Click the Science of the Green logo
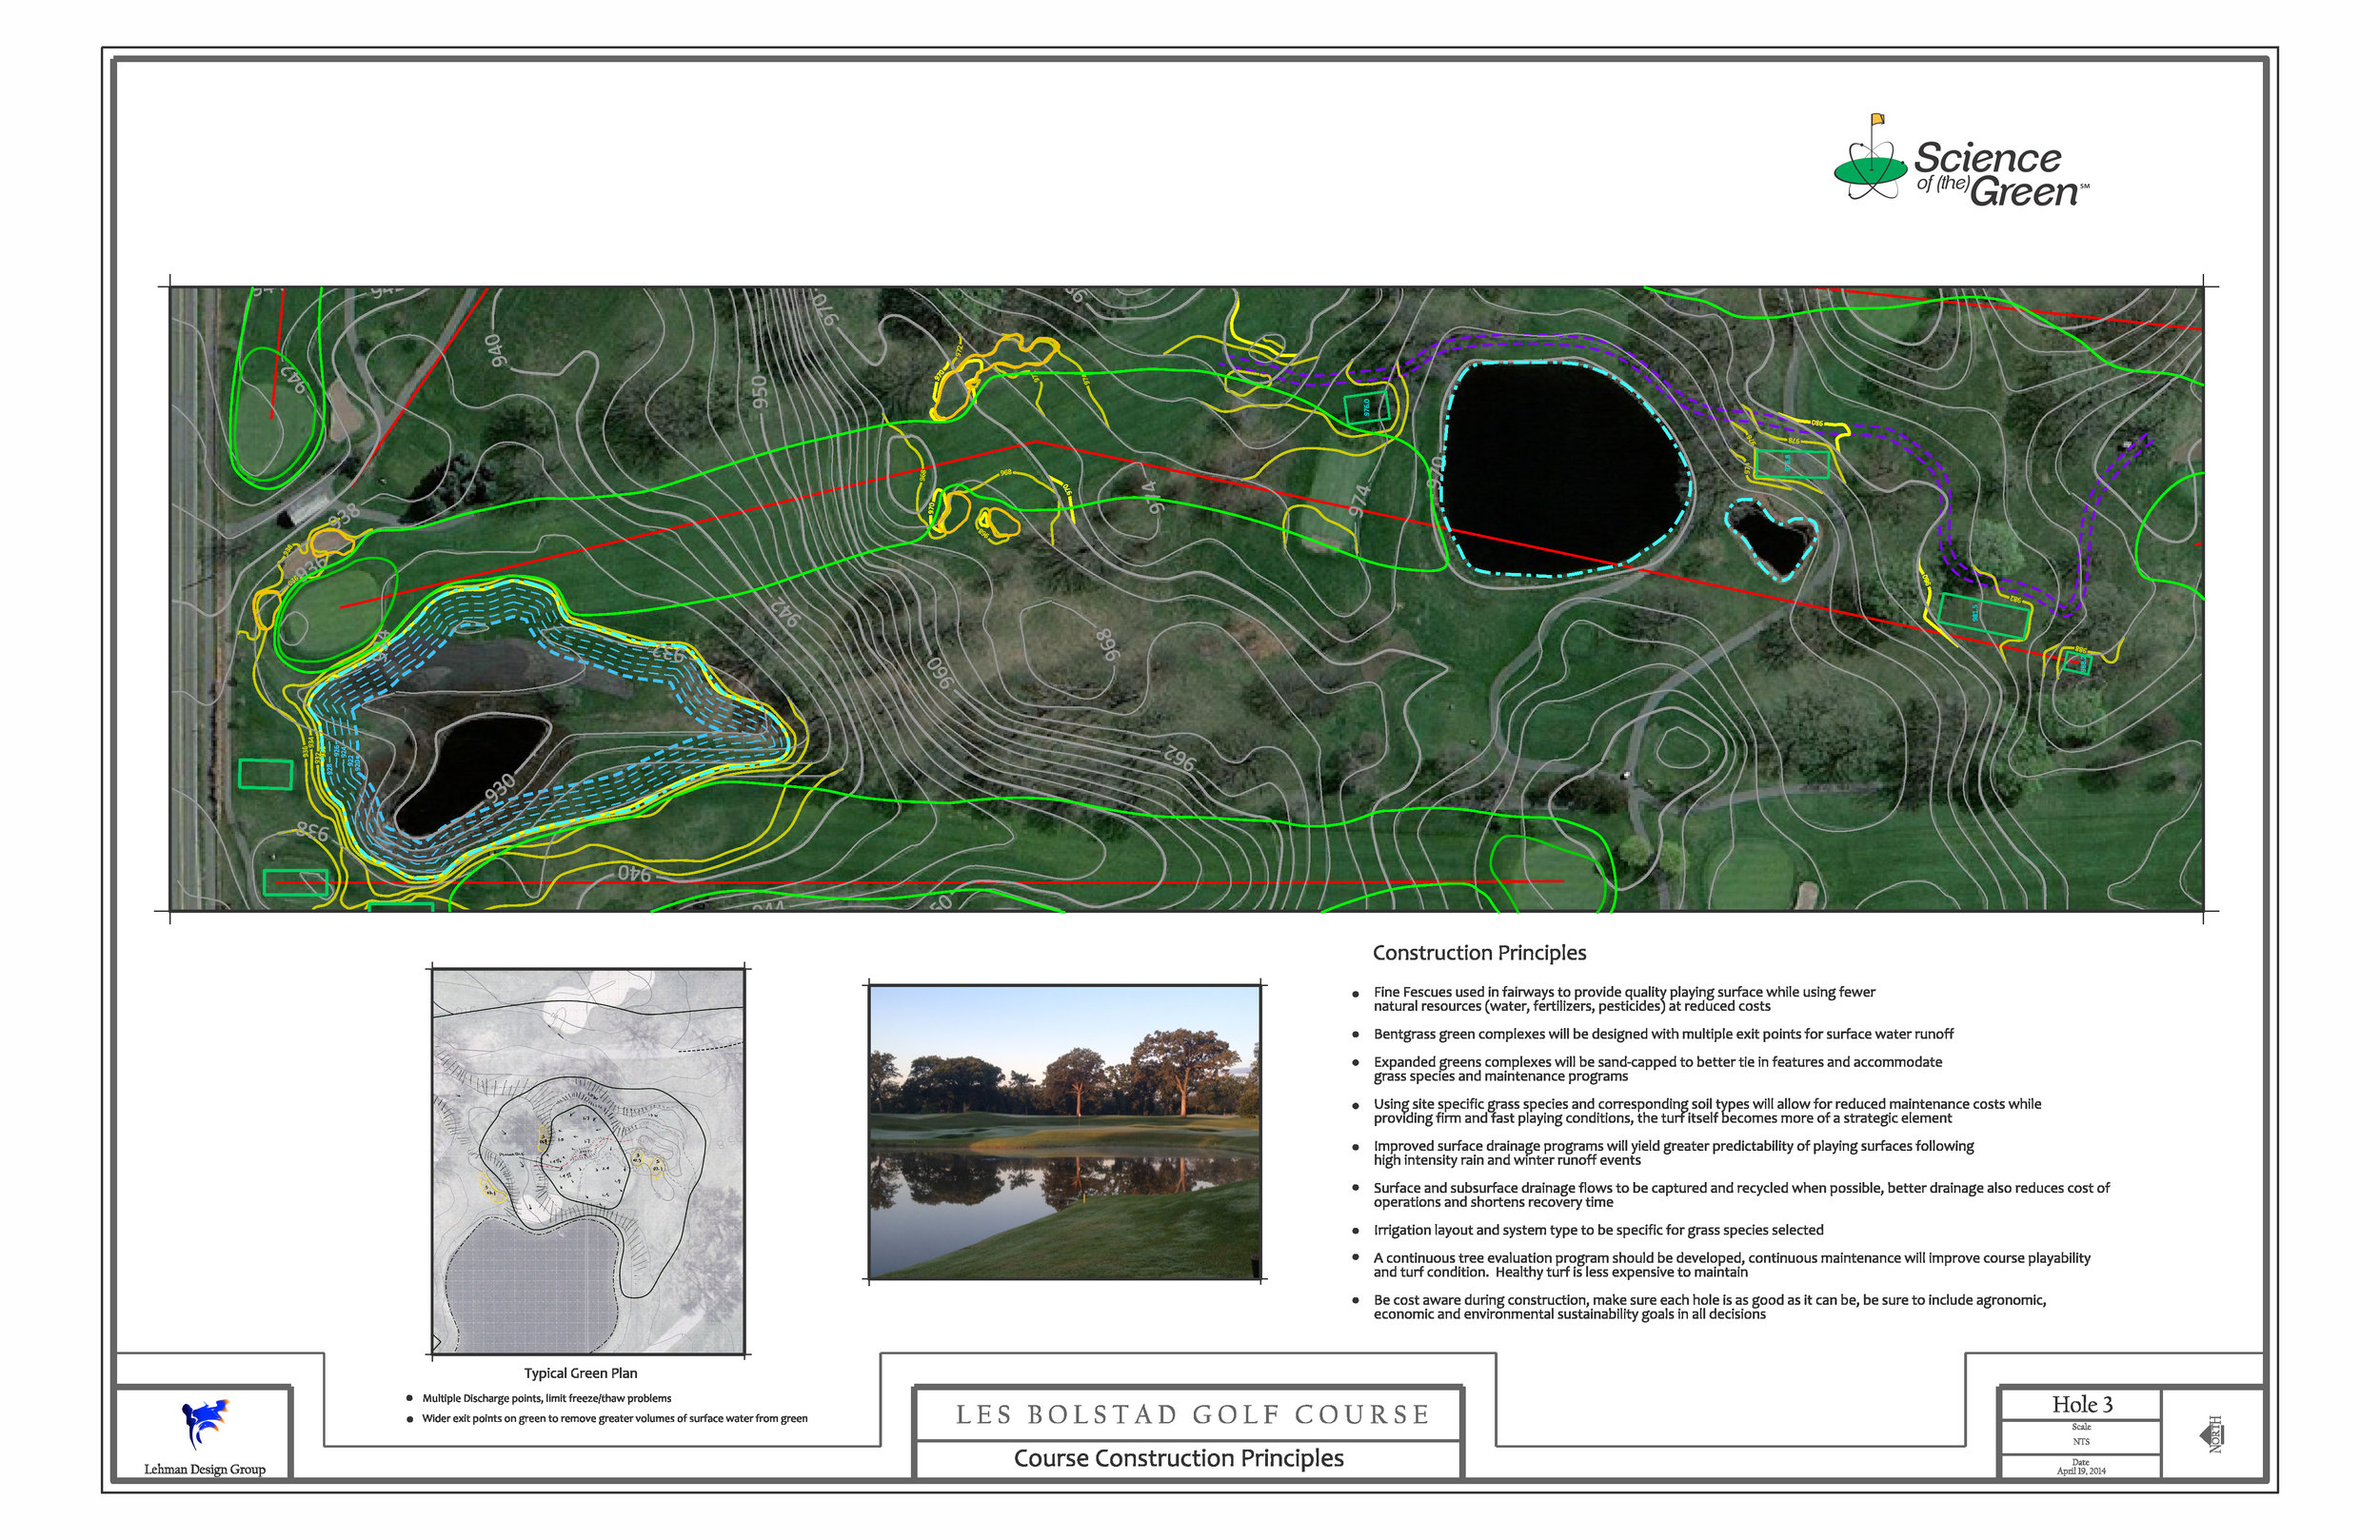The image size is (2380, 1540). (1960, 161)
